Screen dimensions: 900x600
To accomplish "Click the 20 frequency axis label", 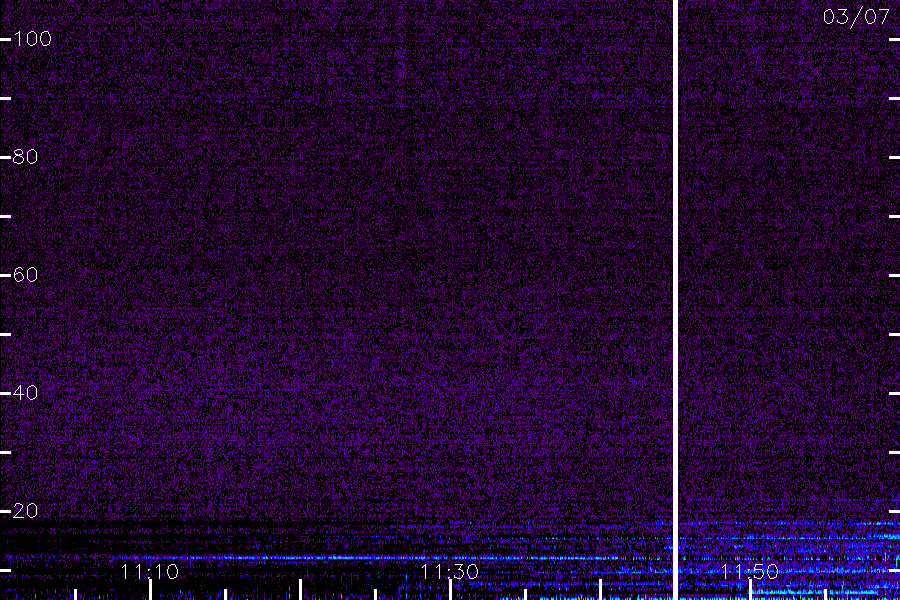I will click(x=25, y=510).
